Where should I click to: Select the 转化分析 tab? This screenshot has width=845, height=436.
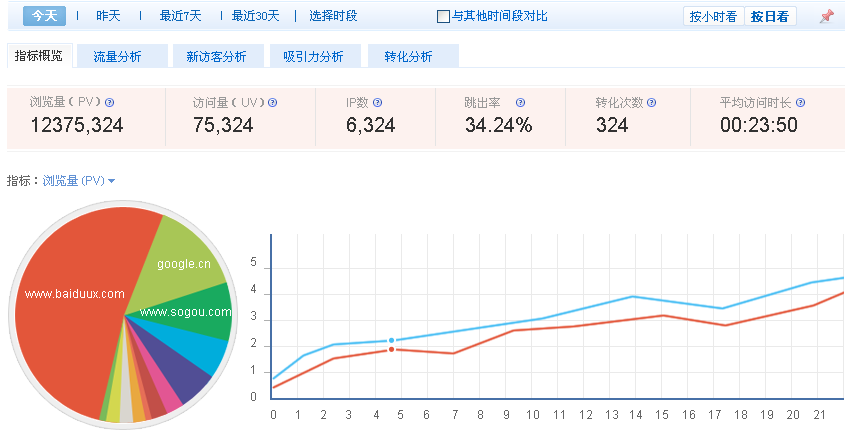[413, 56]
